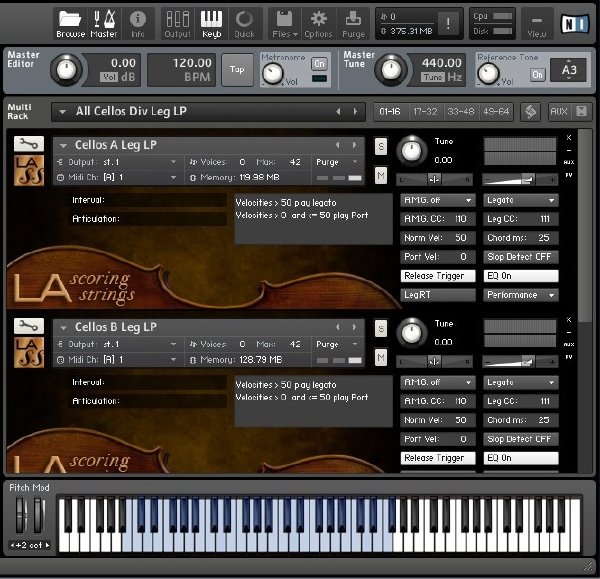Viewport: 600px width, 579px height.
Task: Mute the Cellos B instrument
Action: (381, 358)
